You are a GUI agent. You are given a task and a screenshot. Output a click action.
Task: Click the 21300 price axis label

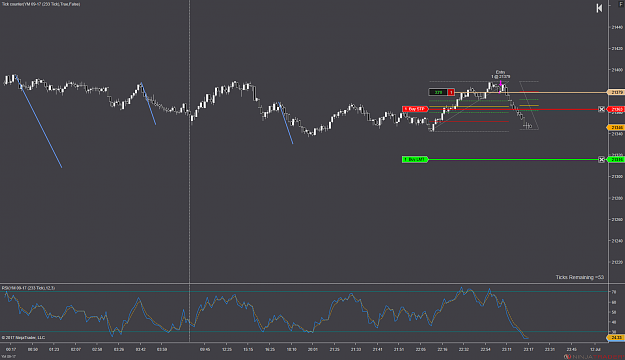tap(617, 177)
